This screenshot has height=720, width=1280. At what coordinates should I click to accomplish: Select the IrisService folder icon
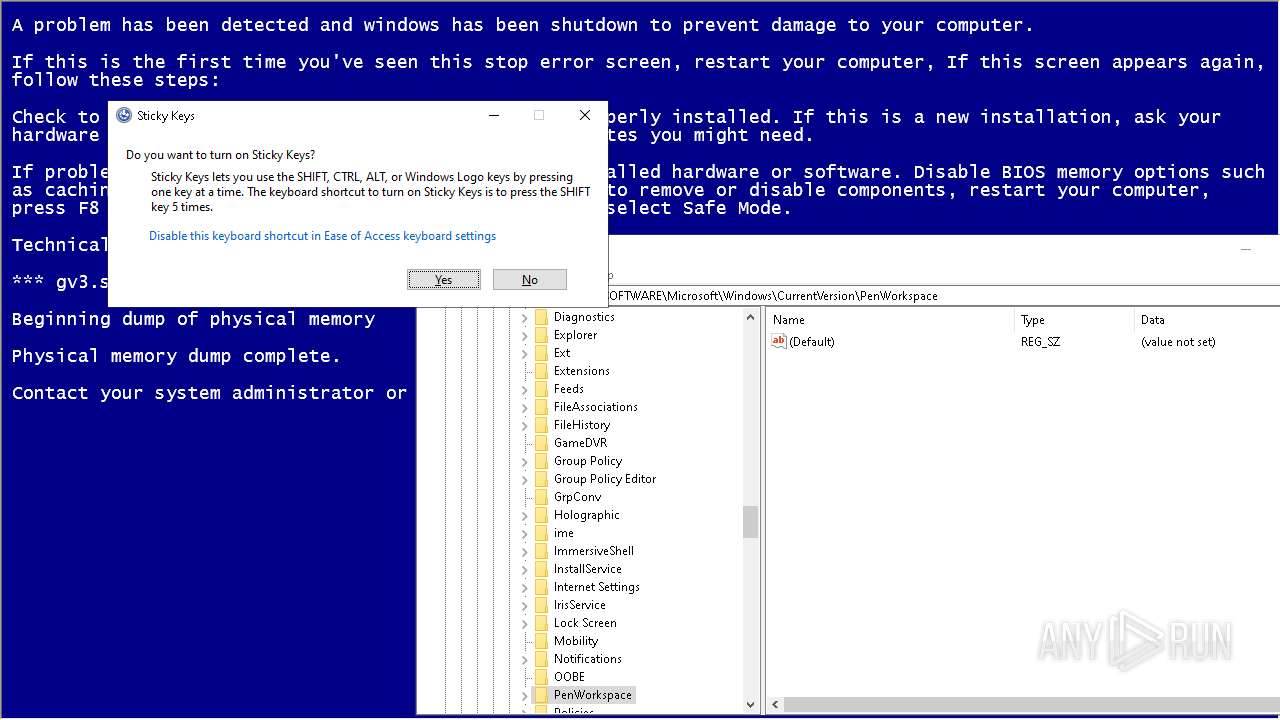coord(541,605)
